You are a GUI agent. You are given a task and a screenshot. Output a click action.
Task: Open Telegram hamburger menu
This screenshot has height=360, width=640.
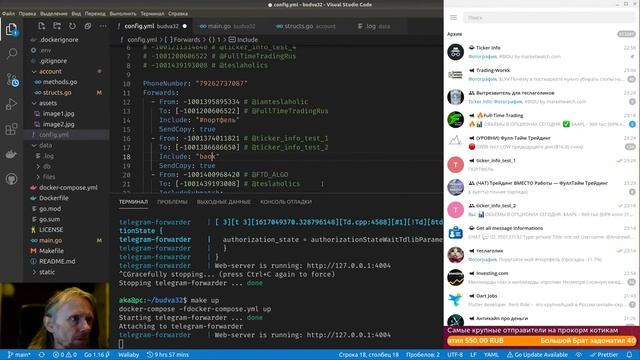(x=453, y=18)
